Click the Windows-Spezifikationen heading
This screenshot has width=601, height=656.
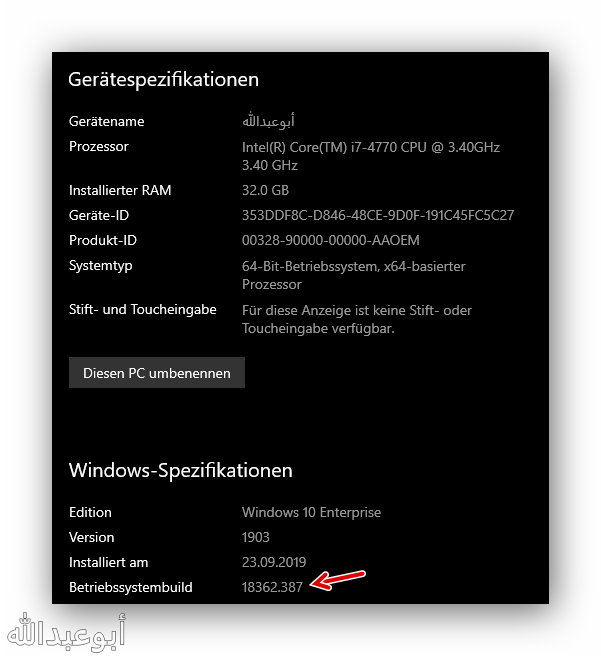click(180, 469)
